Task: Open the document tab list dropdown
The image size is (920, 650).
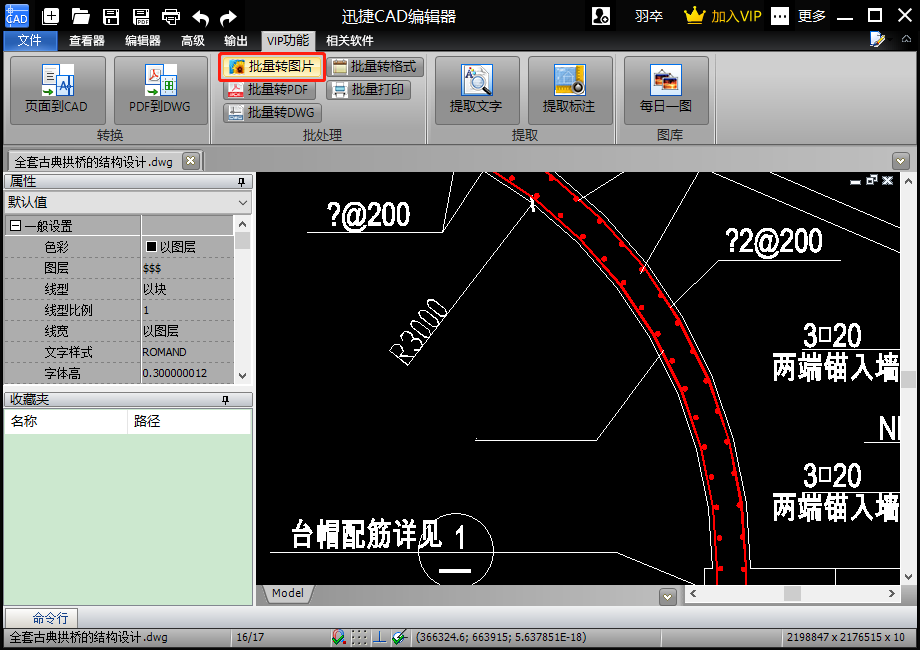Action: [x=901, y=160]
